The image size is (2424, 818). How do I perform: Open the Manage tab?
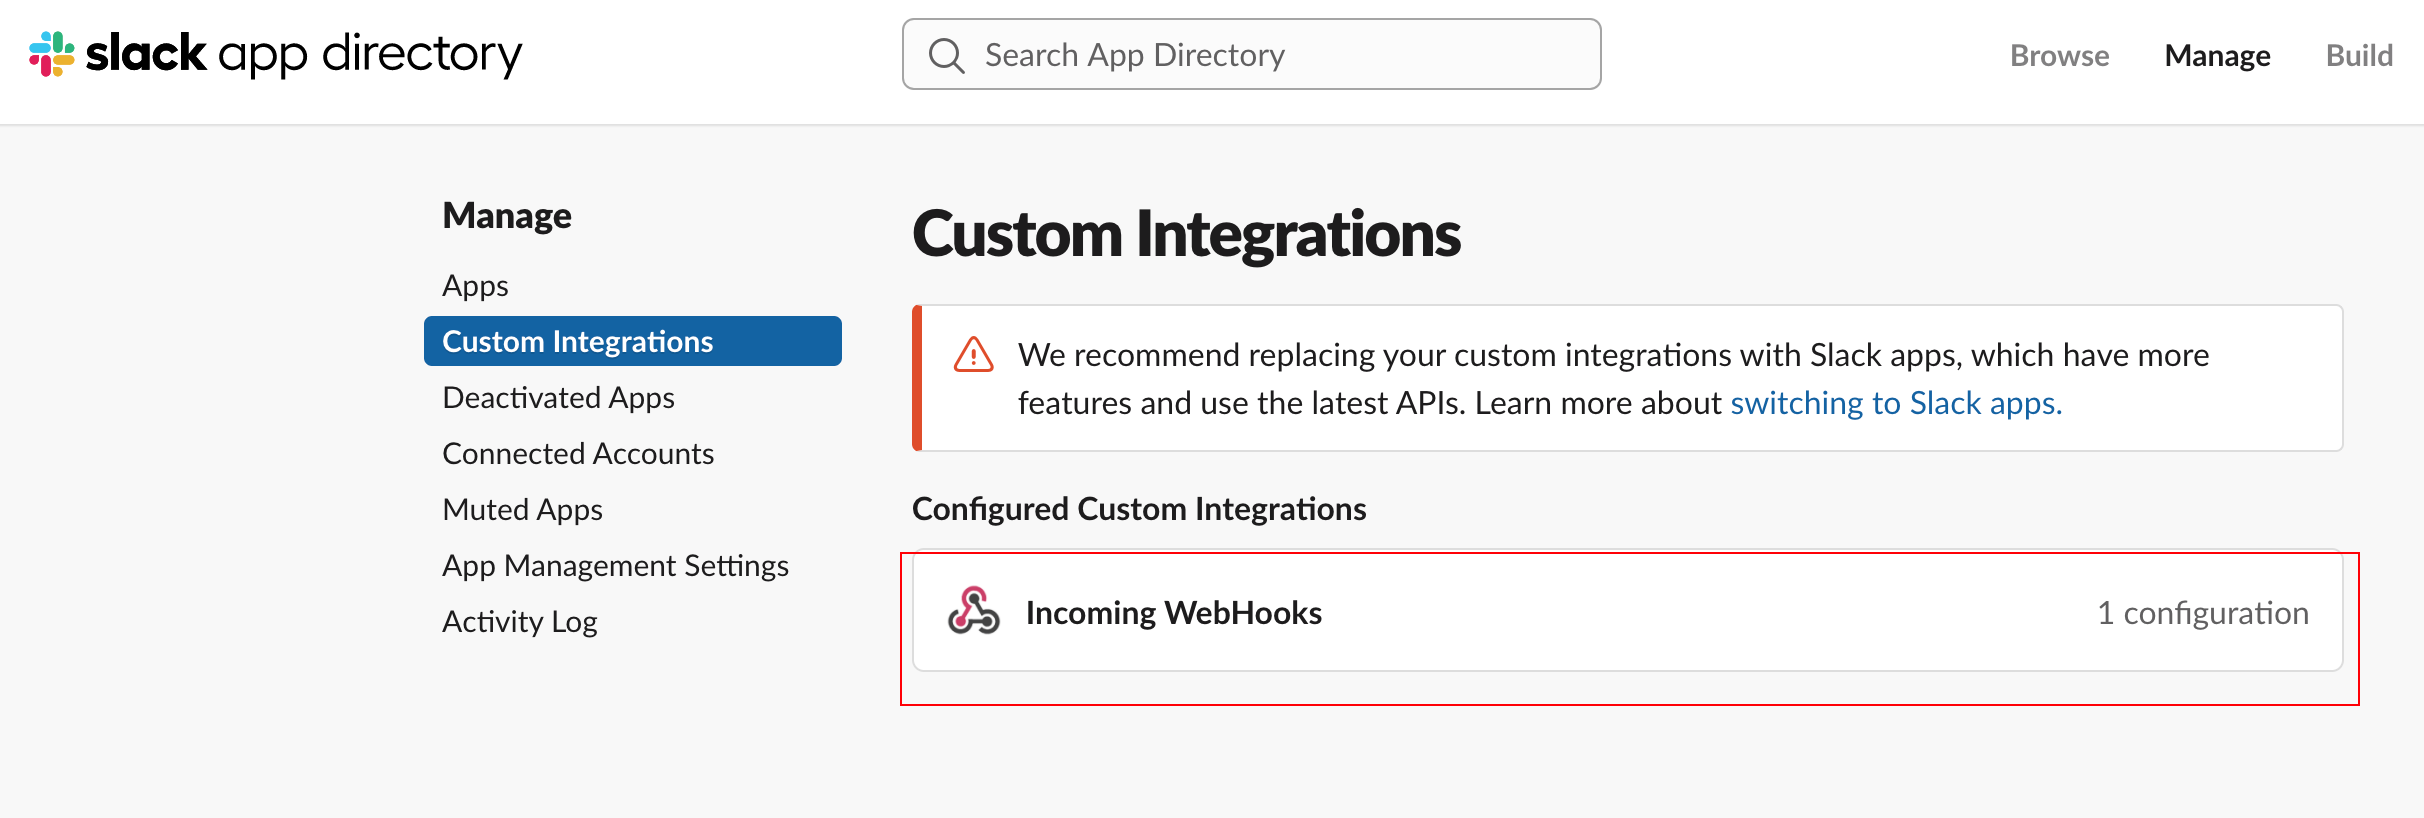(2217, 55)
